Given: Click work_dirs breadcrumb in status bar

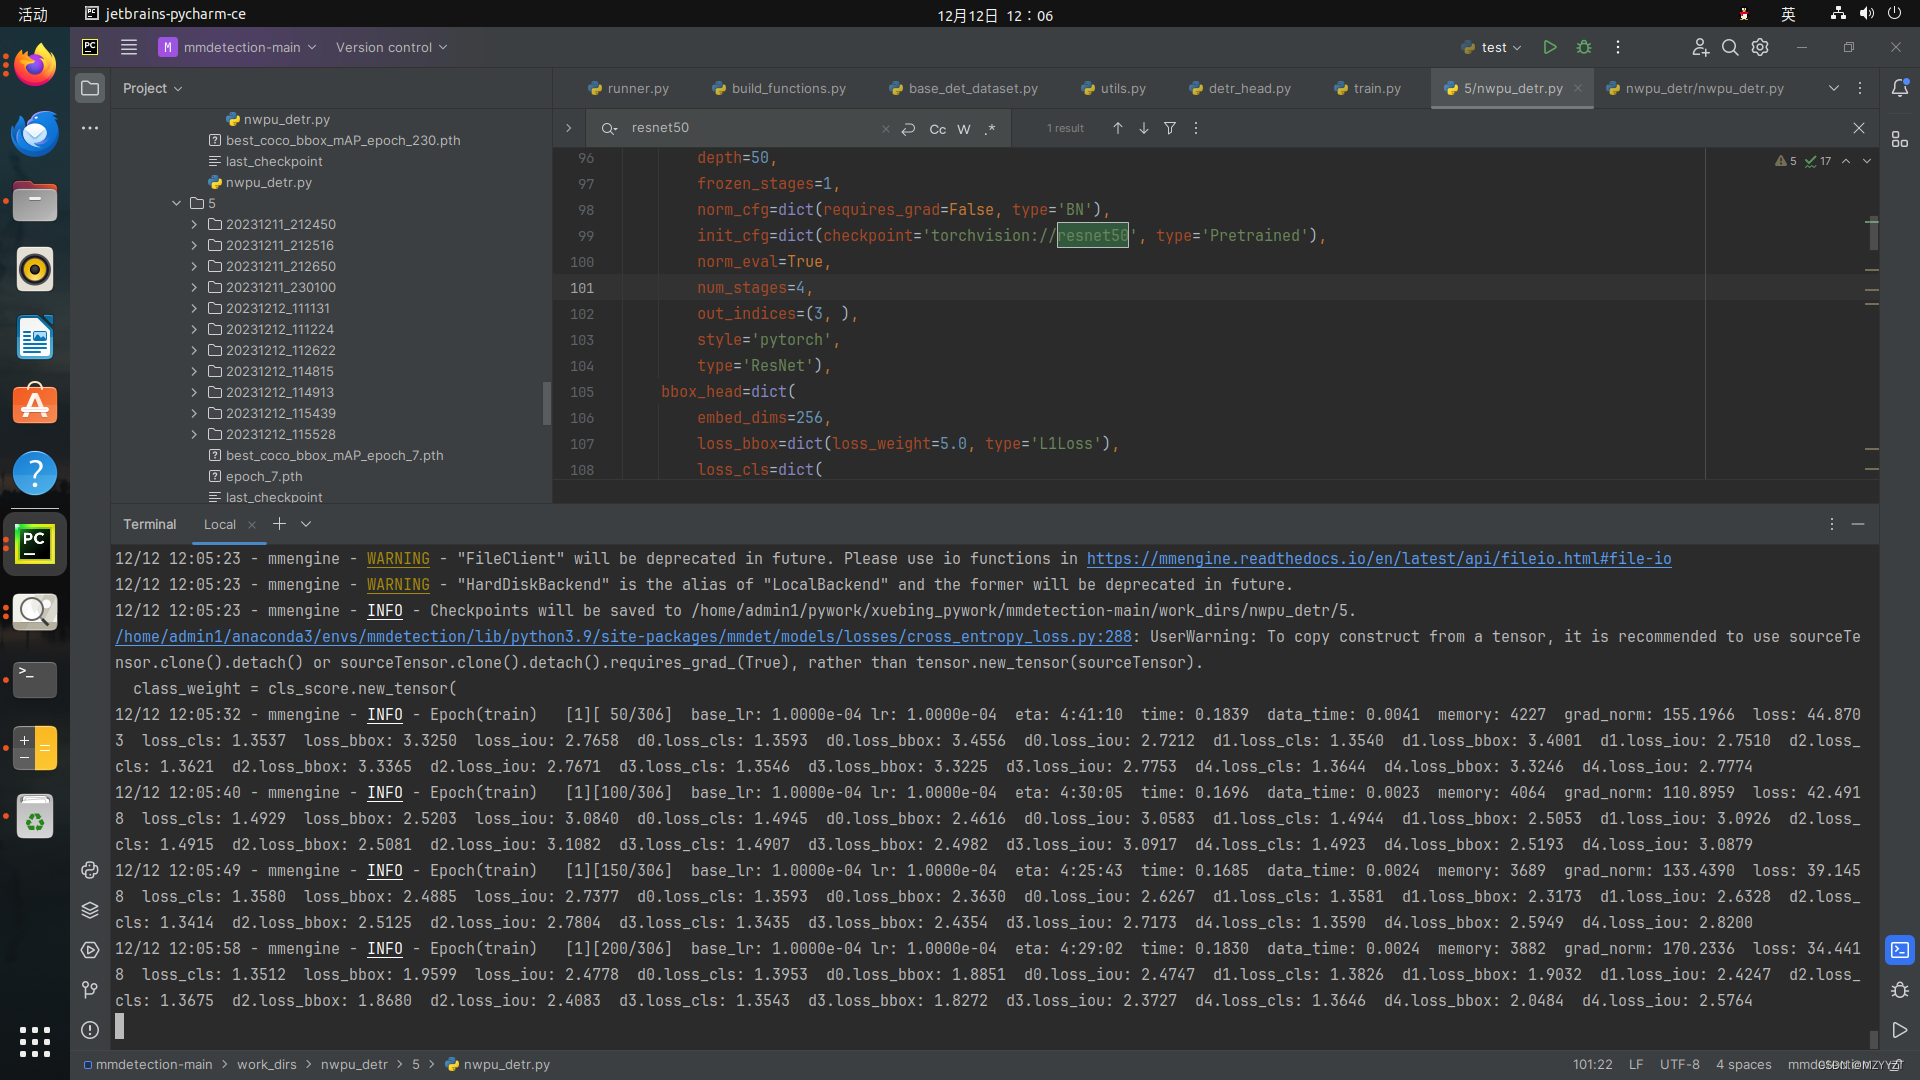Looking at the screenshot, I should pos(266,1064).
